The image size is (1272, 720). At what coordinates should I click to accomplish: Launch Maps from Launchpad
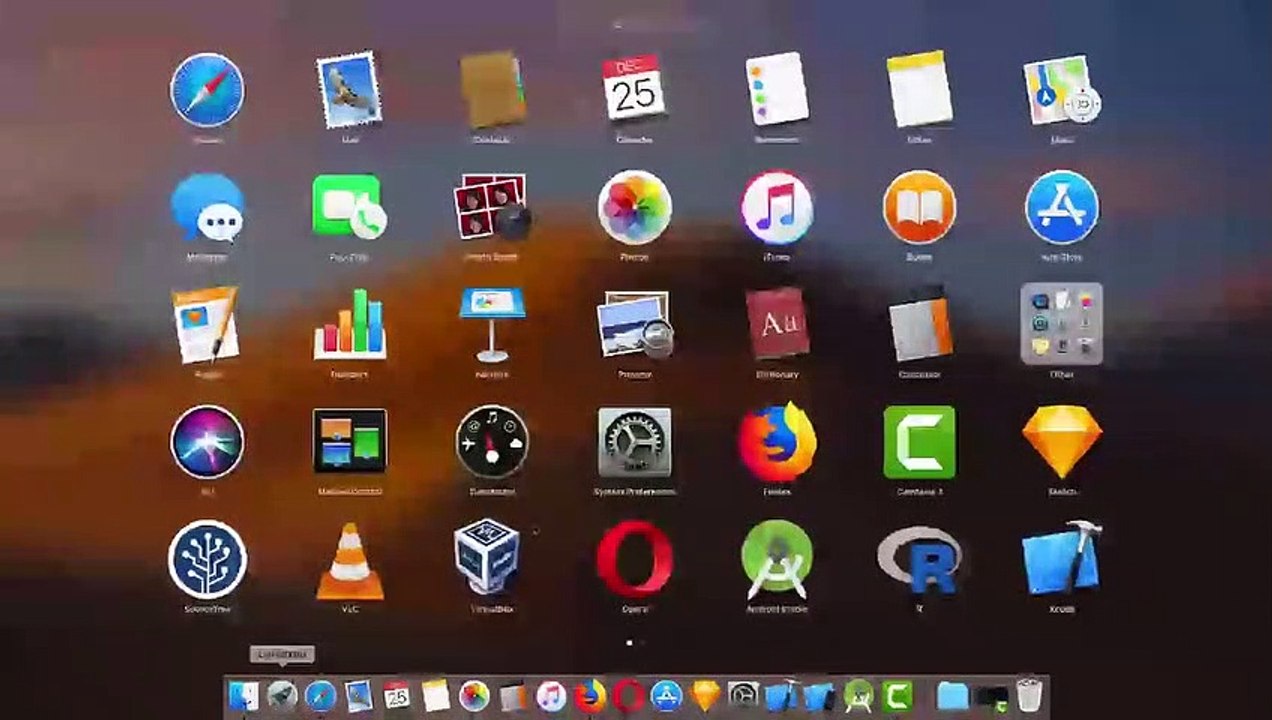tap(1062, 90)
